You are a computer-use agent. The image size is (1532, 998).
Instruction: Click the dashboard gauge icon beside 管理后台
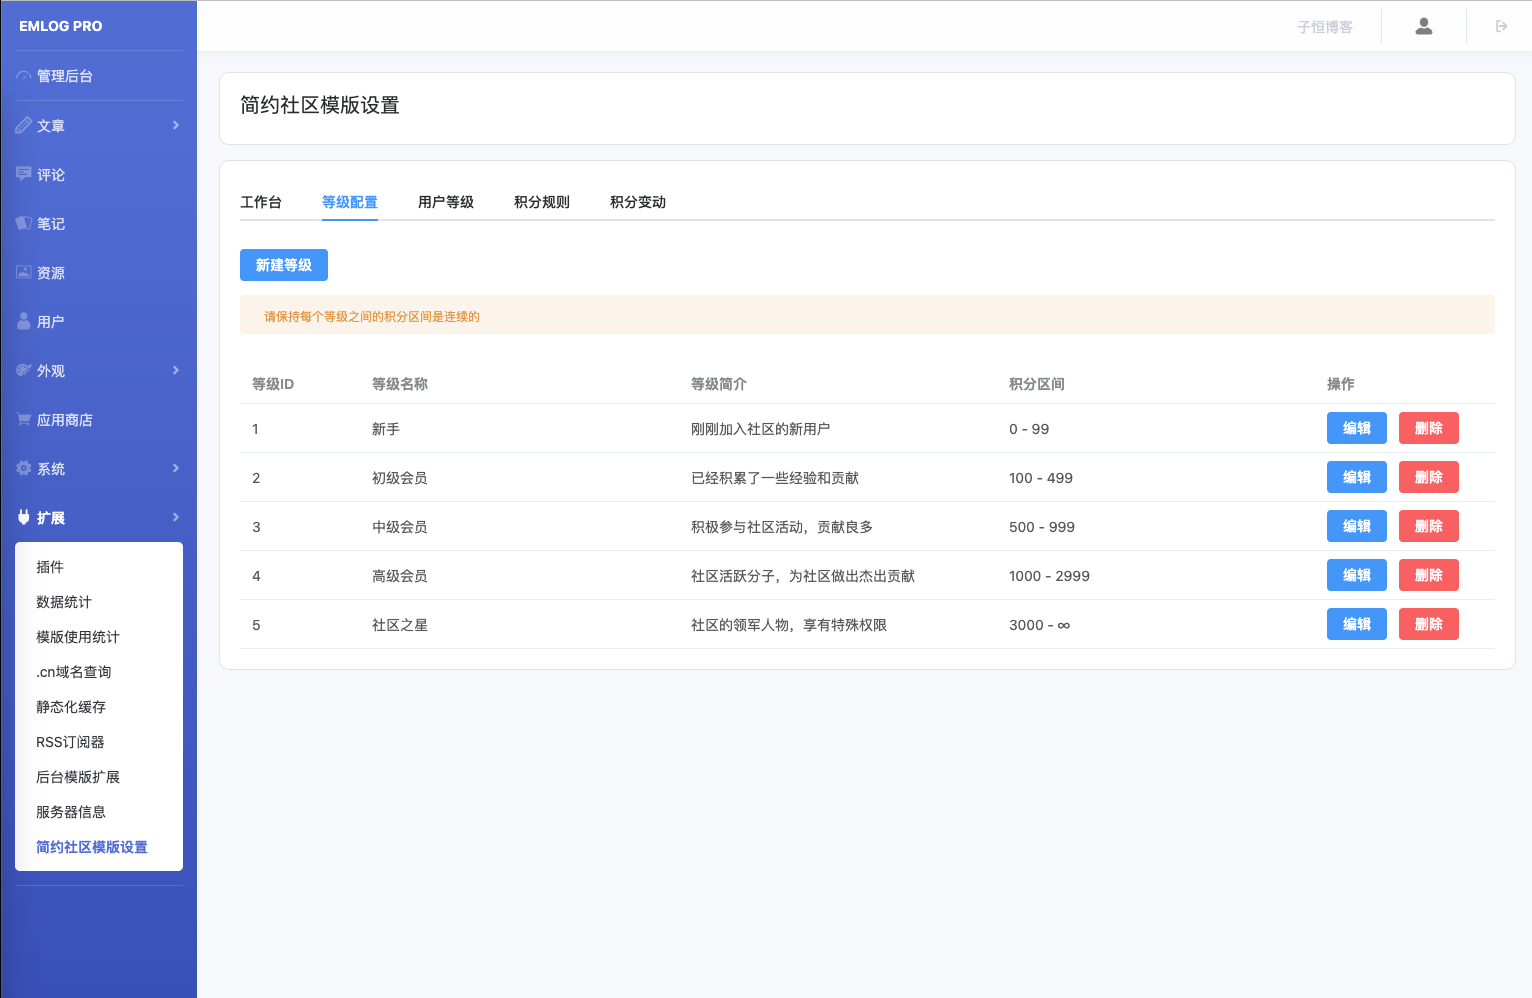coord(24,76)
